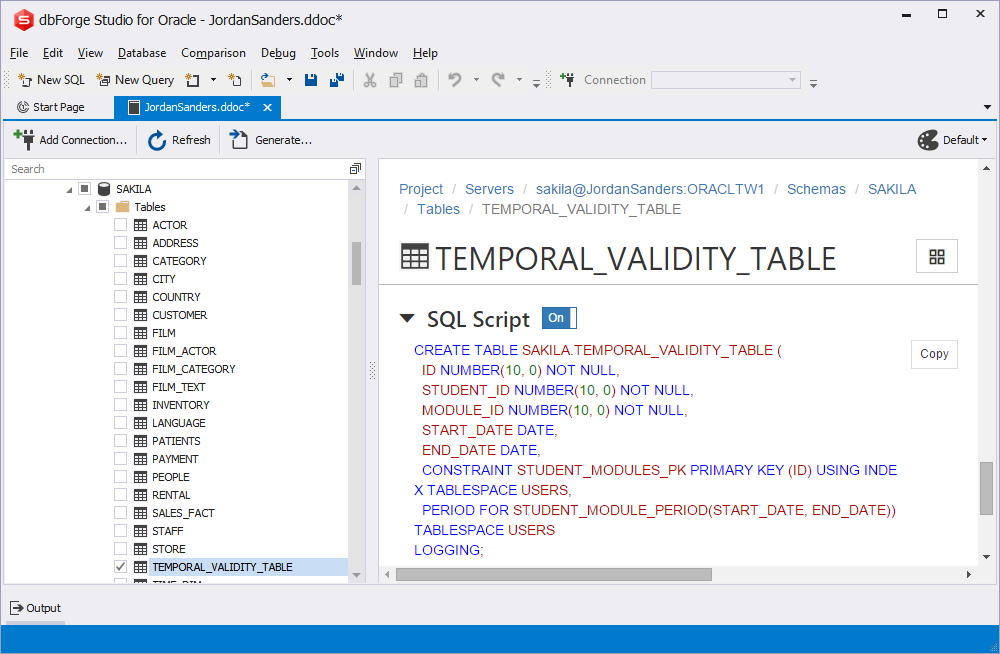Open the document tabs list dropdown
1000x654 pixels.
[x=987, y=107]
